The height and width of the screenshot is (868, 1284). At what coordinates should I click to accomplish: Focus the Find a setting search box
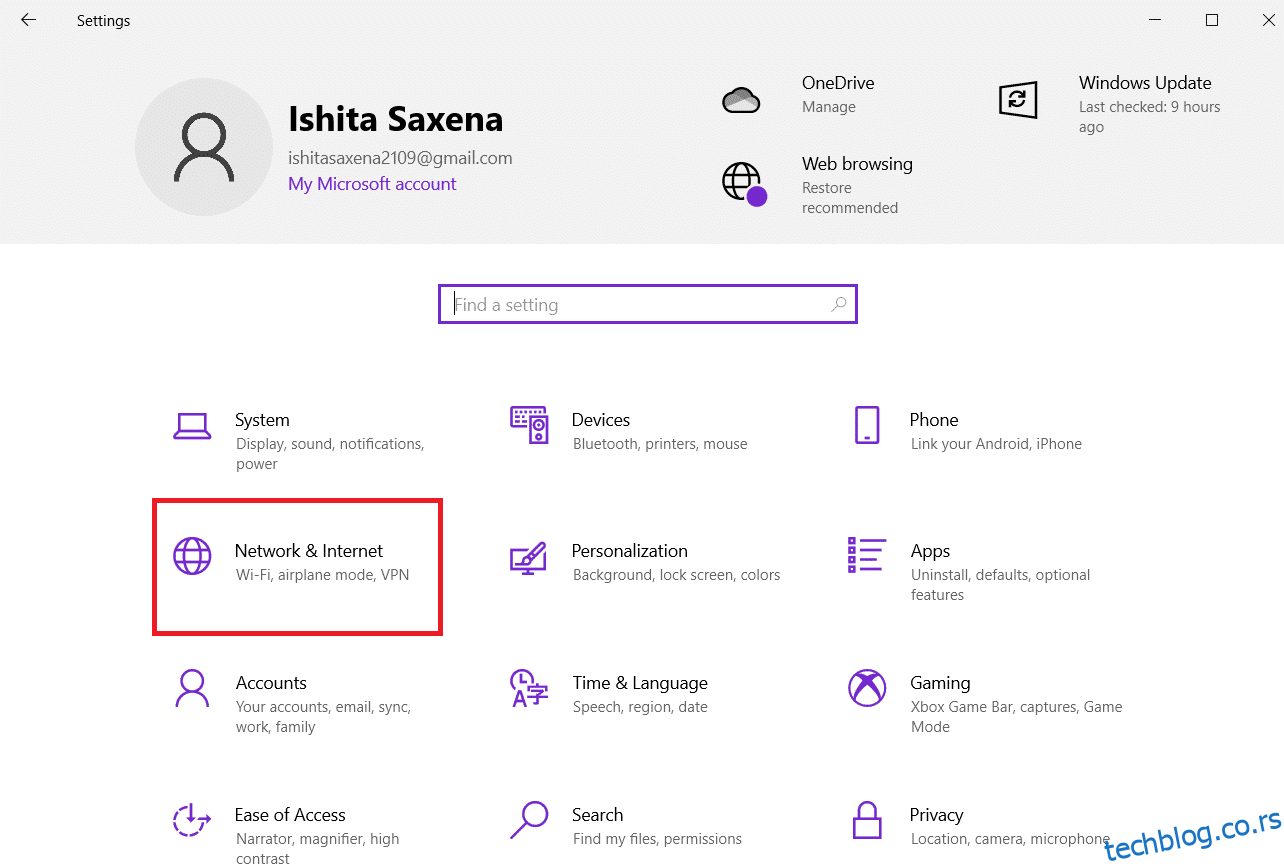point(648,305)
